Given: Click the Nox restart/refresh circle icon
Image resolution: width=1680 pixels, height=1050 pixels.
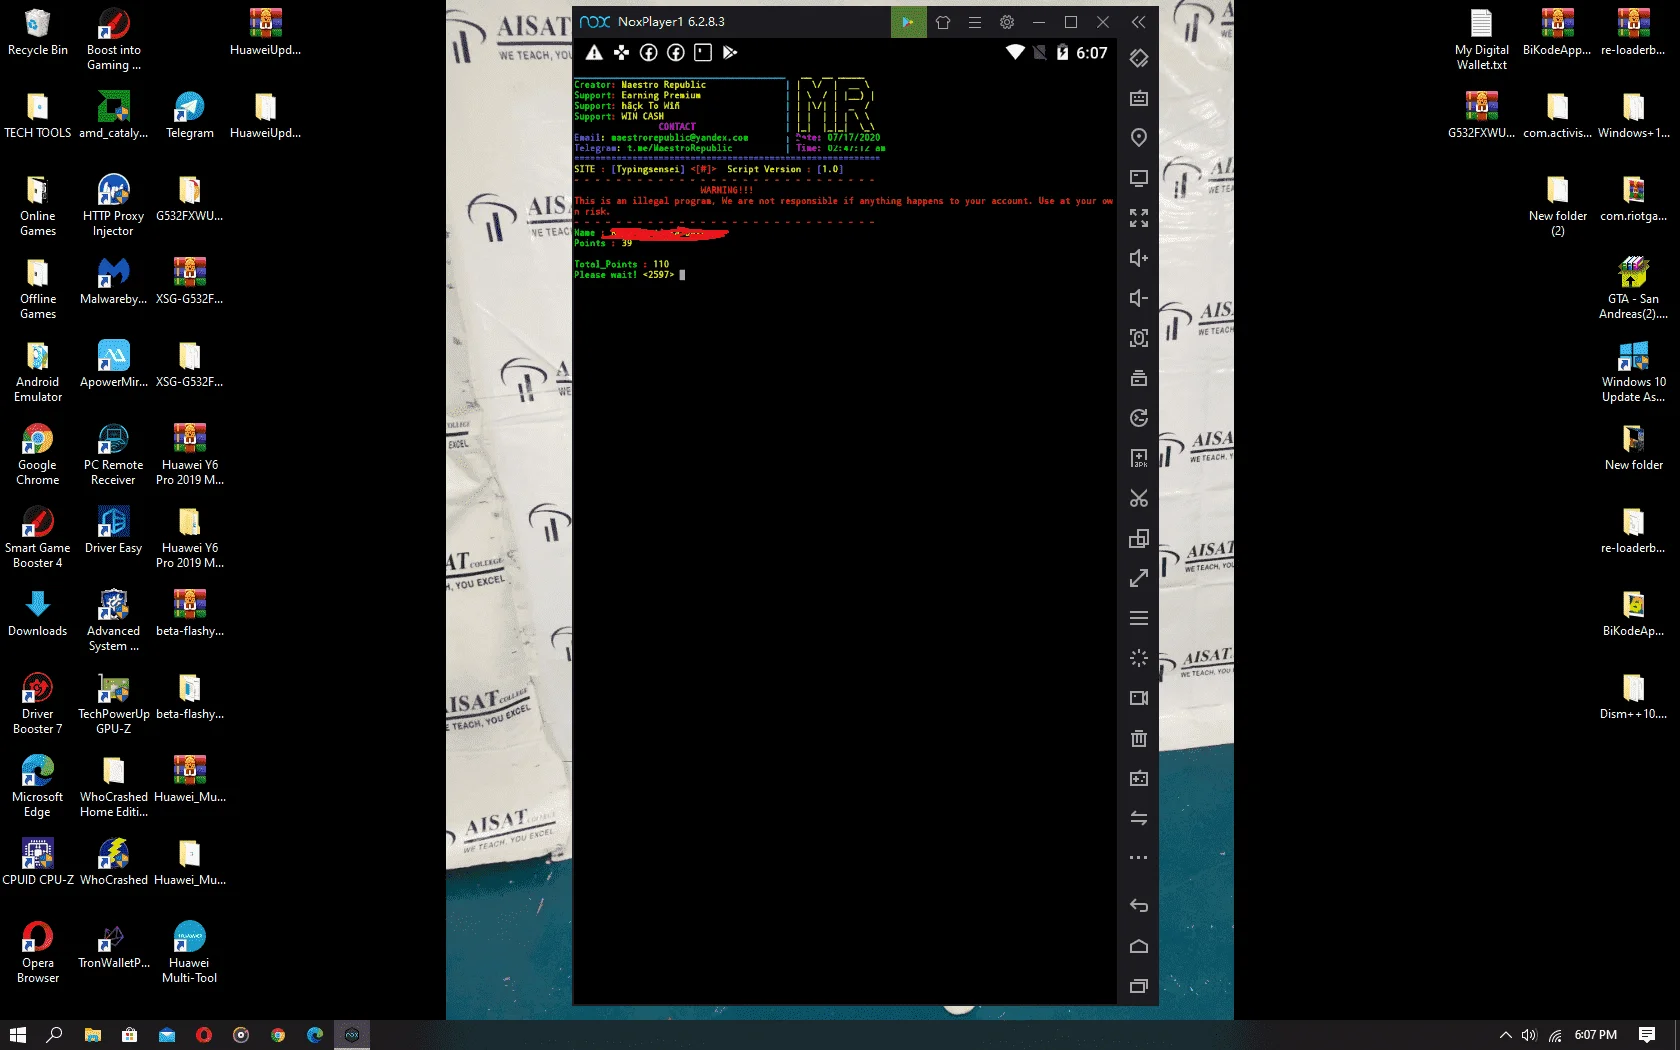Looking at the screenshot, I should (1138, 418).
